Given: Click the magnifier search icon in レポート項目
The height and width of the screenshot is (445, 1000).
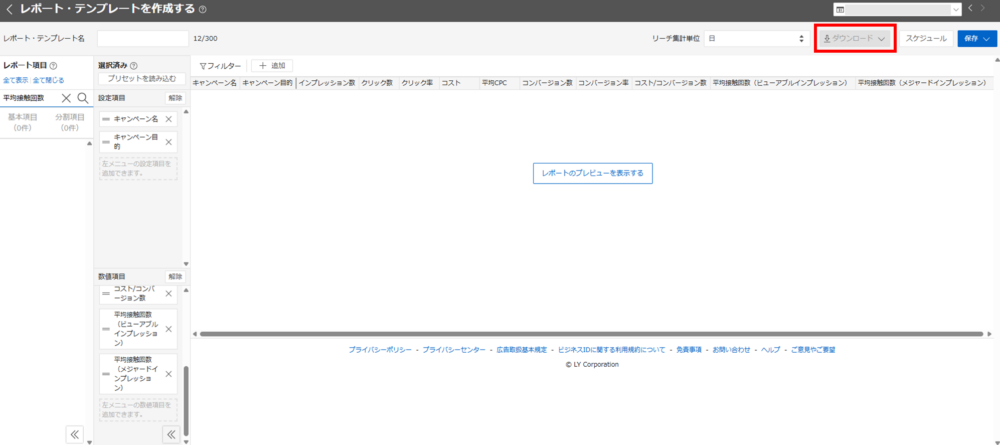Looking at the screenshot, I should coord(82,98).
